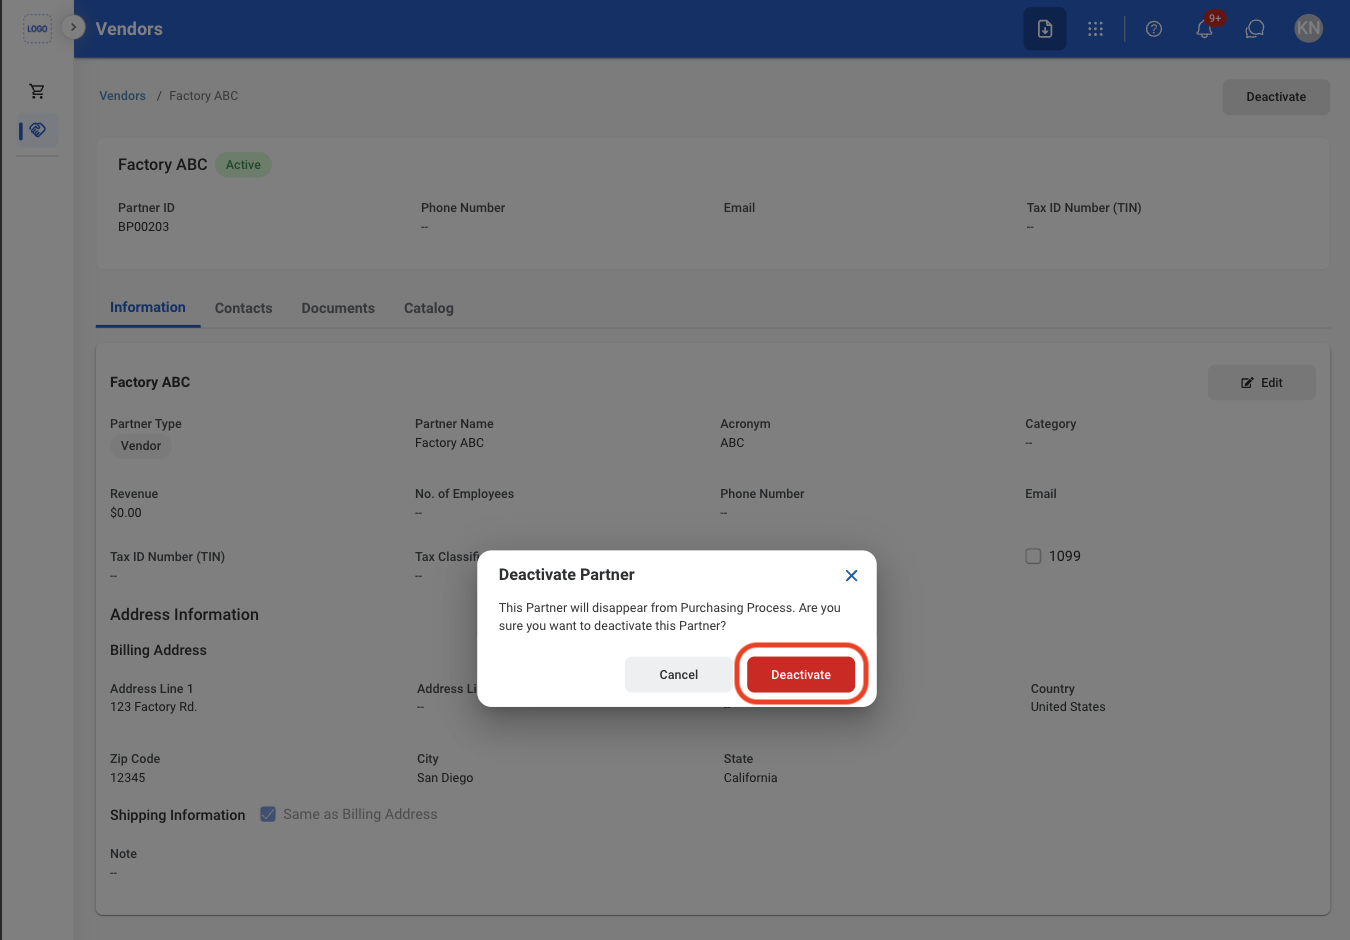Open the help question mark icon
Viewport: 1350px width, 940px height.
1154,29
